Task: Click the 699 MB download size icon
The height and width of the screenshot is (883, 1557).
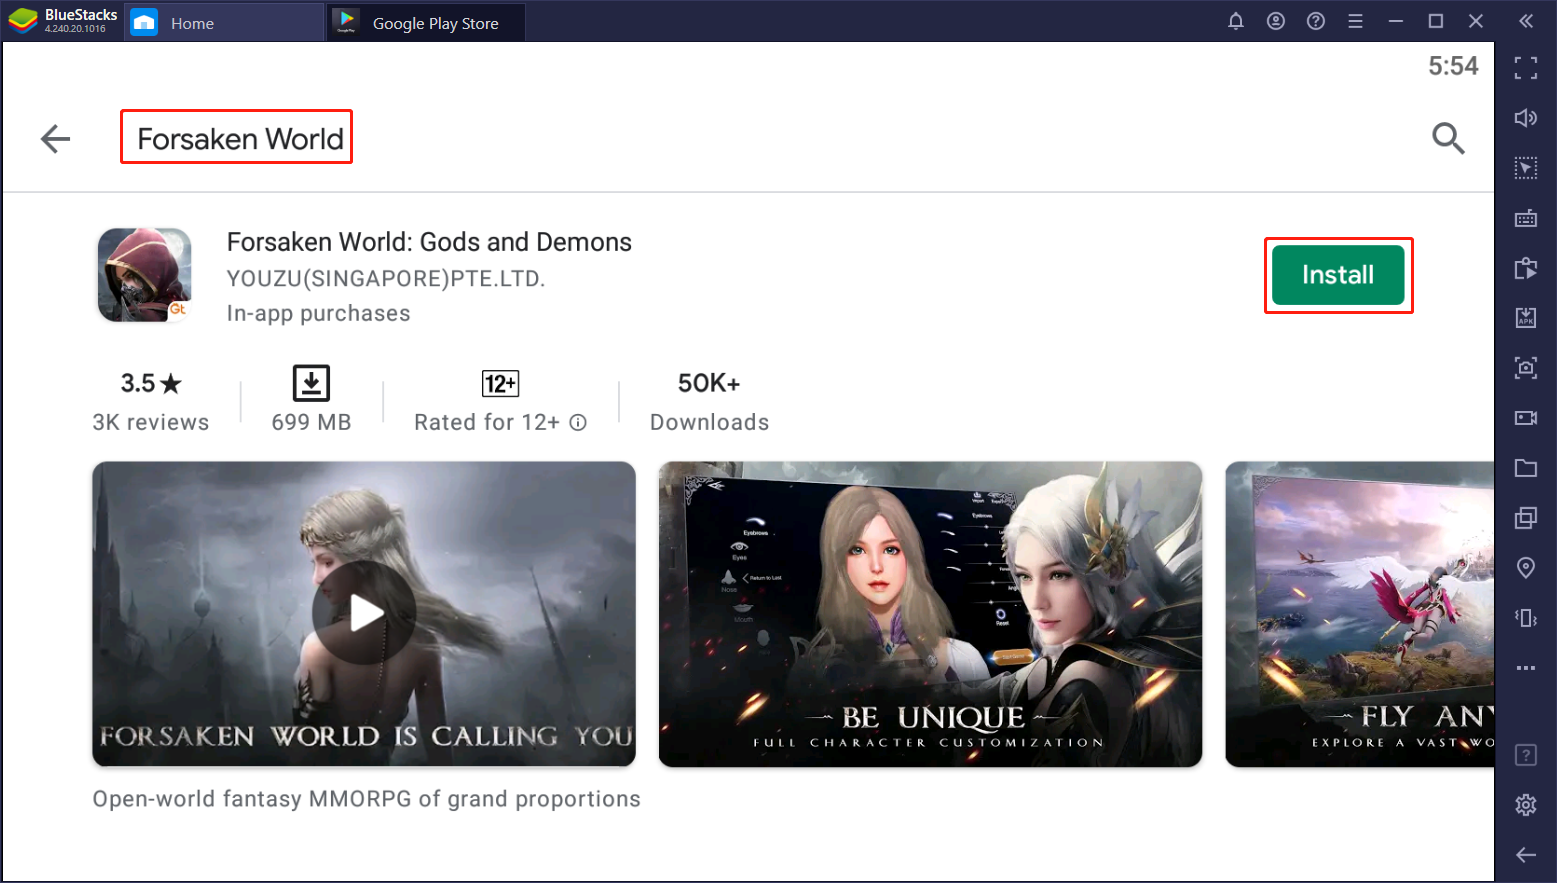Action: pyautogui.click(x=311, y=384)
